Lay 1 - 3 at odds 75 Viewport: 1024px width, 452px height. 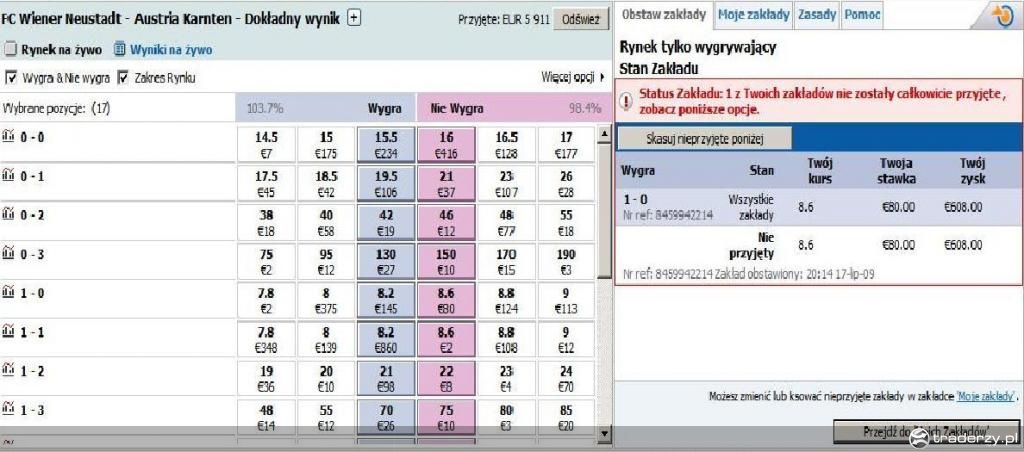pyautogui.click(x=446, y=417)
